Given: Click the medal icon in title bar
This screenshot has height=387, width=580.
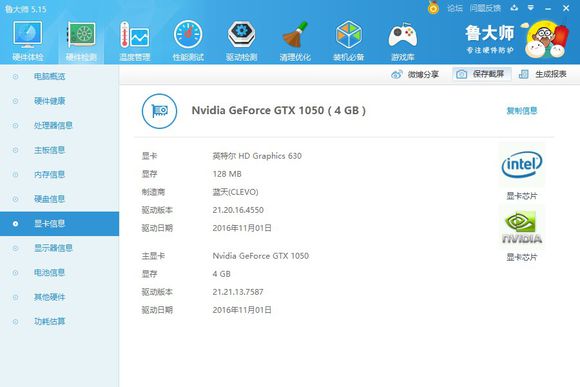Looking at the screenshot, I should [x=433, y=8].
